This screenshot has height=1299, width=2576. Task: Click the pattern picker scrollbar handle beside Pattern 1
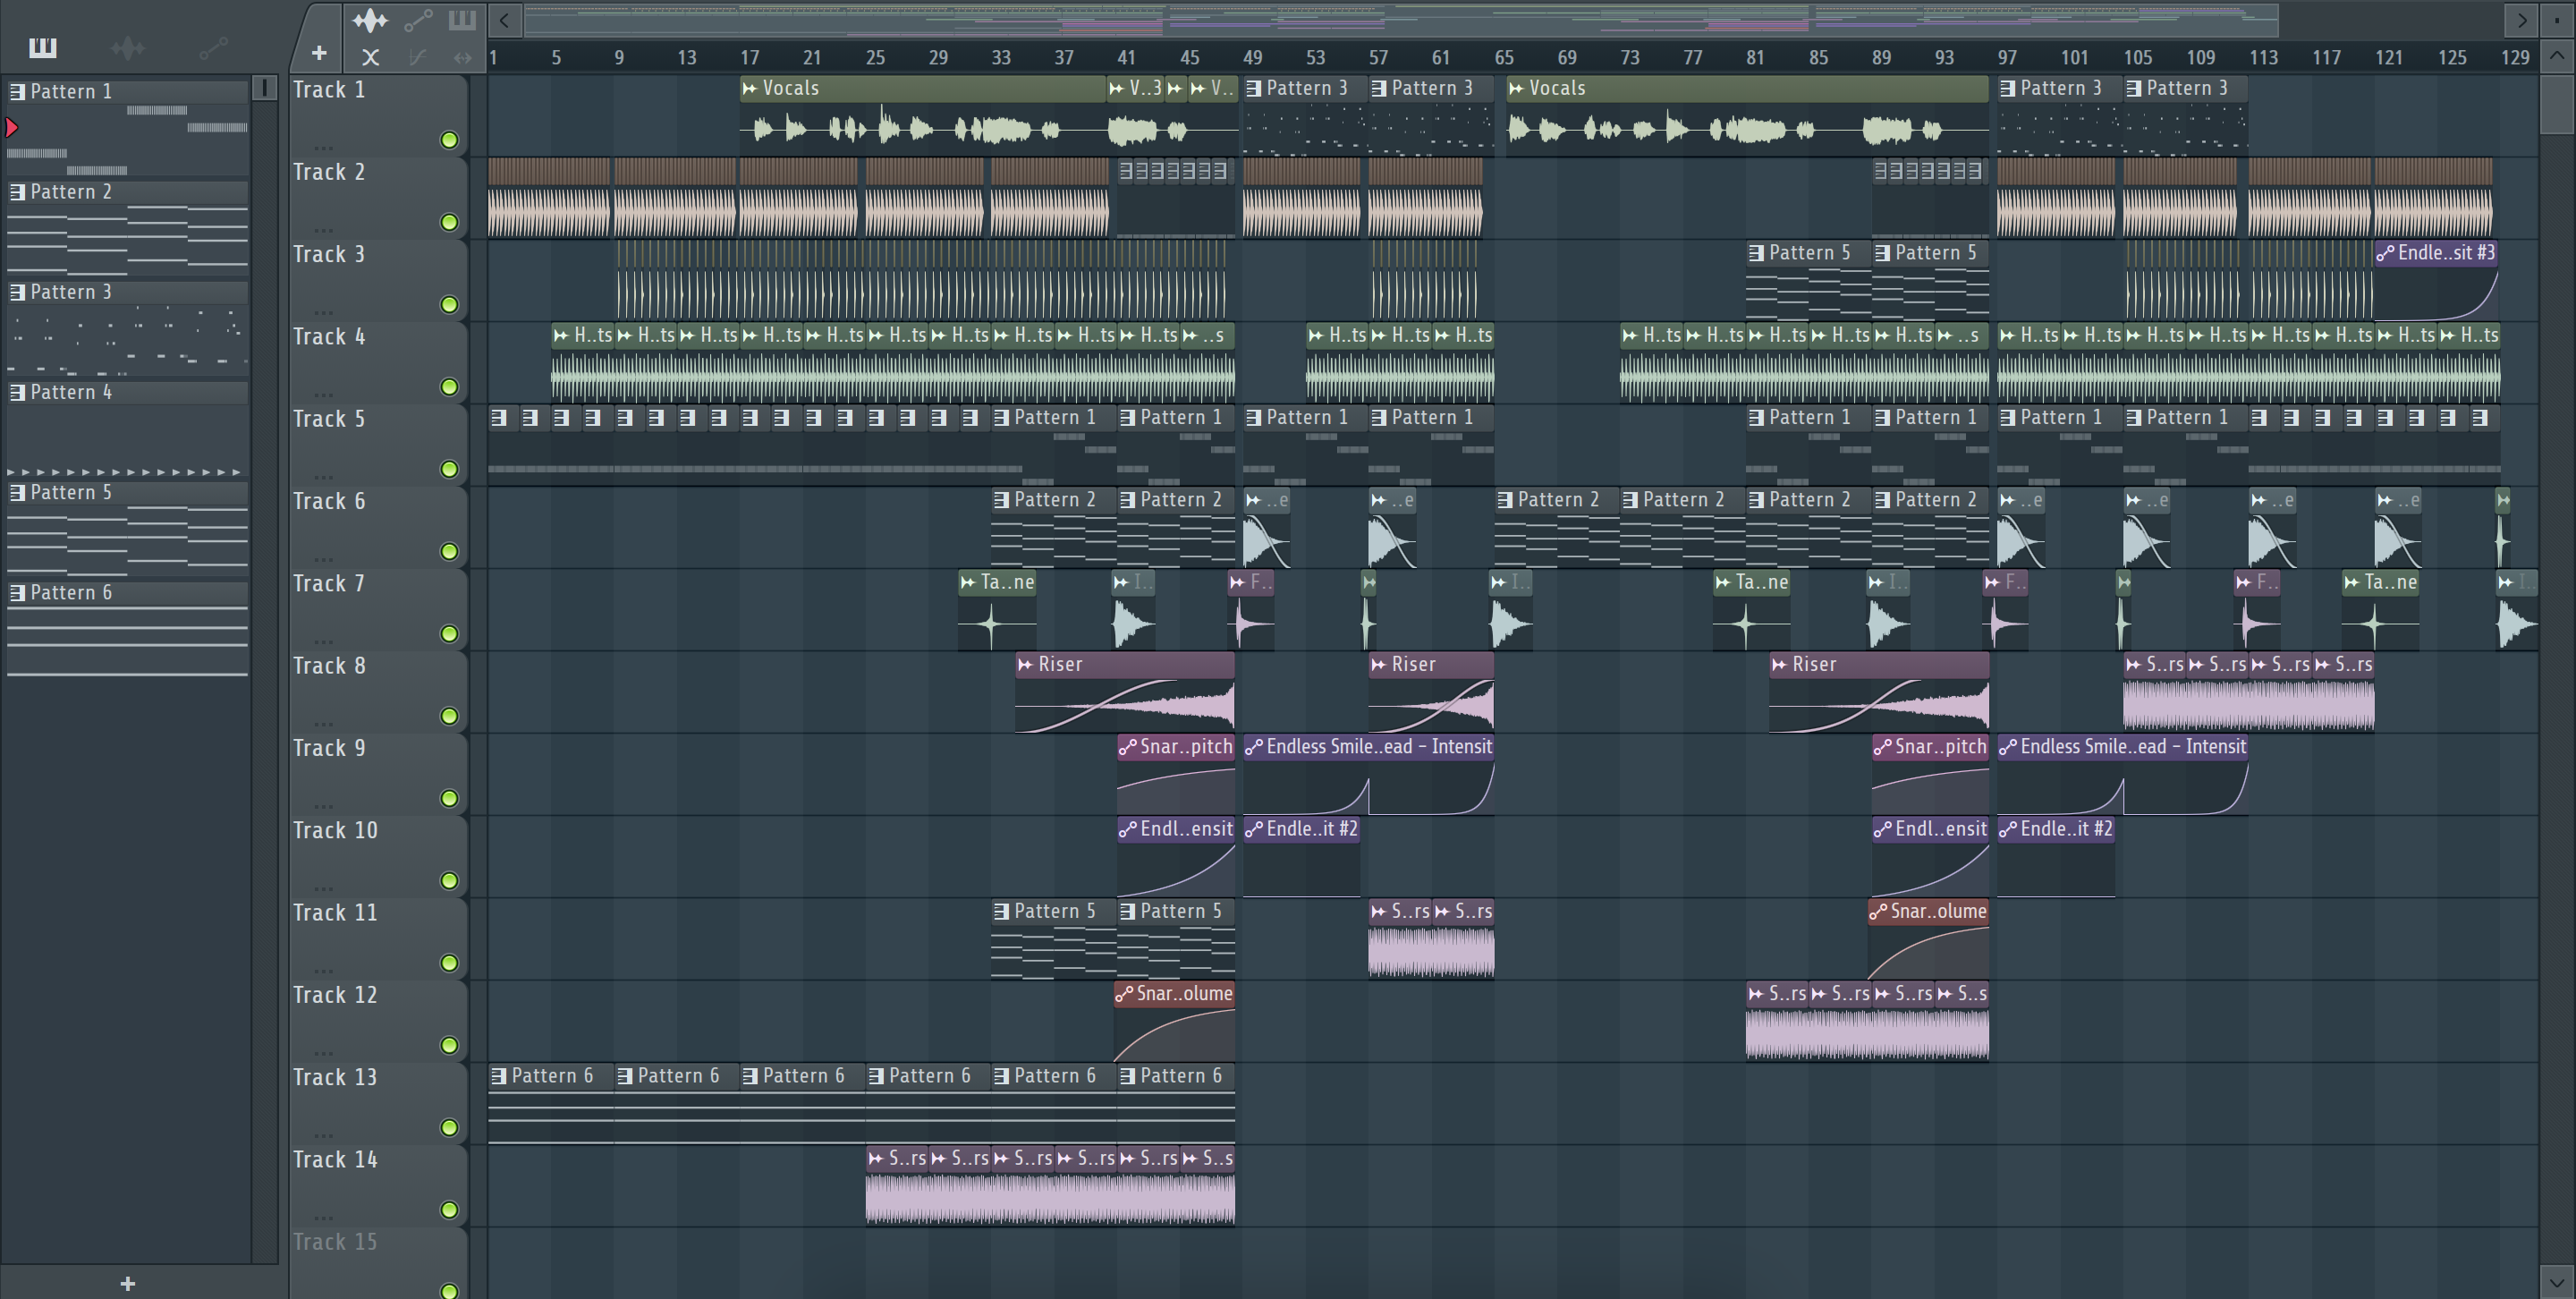point(265,88)
